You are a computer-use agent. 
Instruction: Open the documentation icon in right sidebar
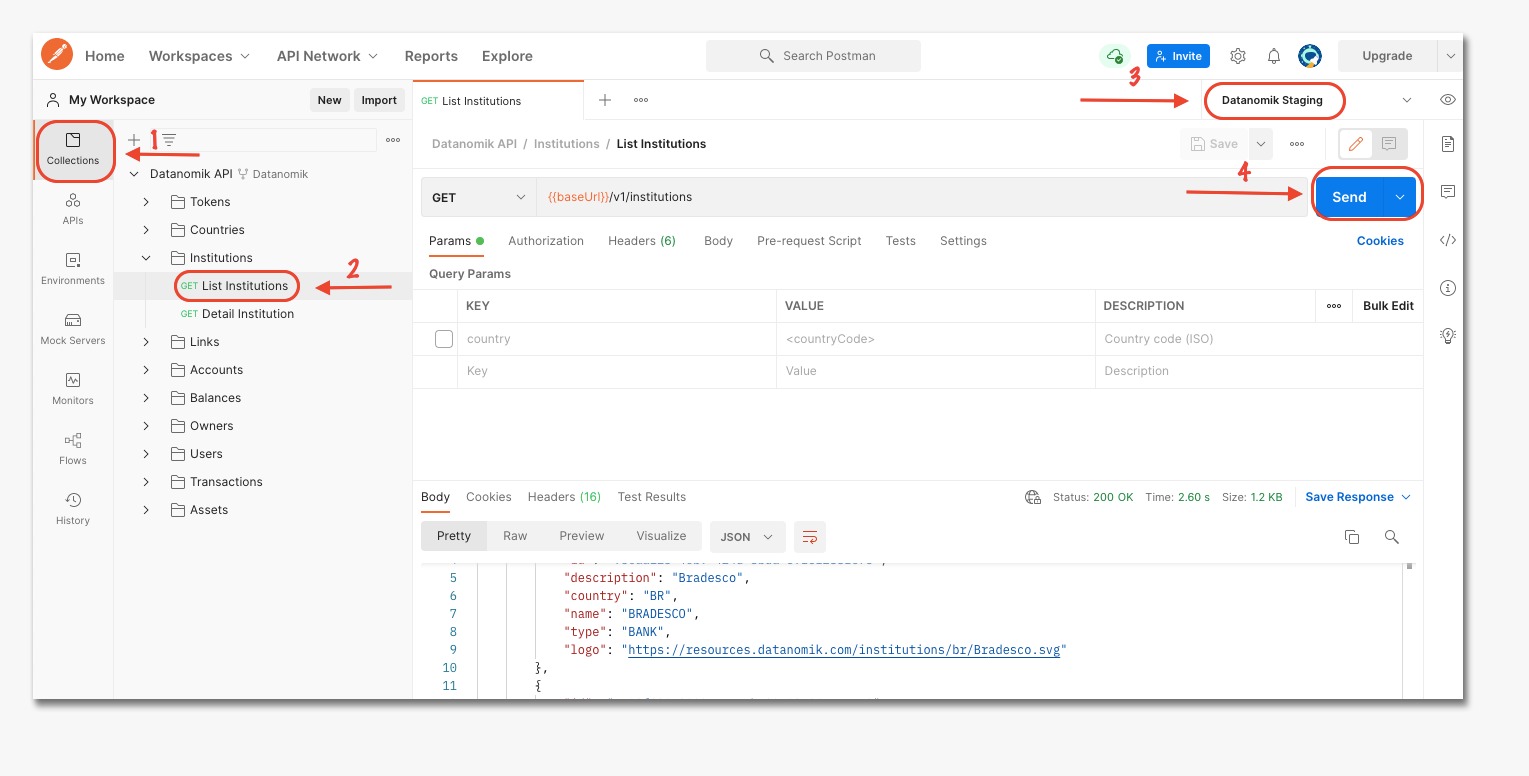1447,144
